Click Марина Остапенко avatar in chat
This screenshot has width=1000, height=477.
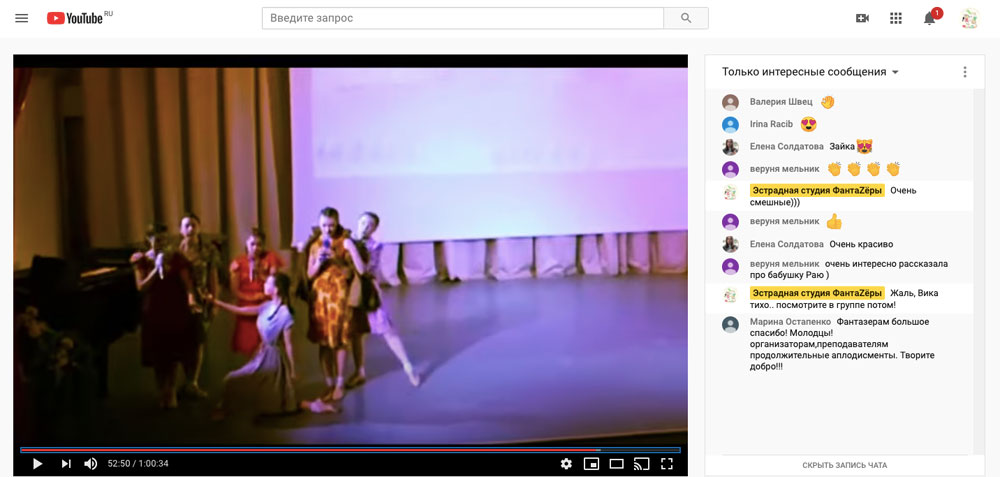tap(730, 324)
